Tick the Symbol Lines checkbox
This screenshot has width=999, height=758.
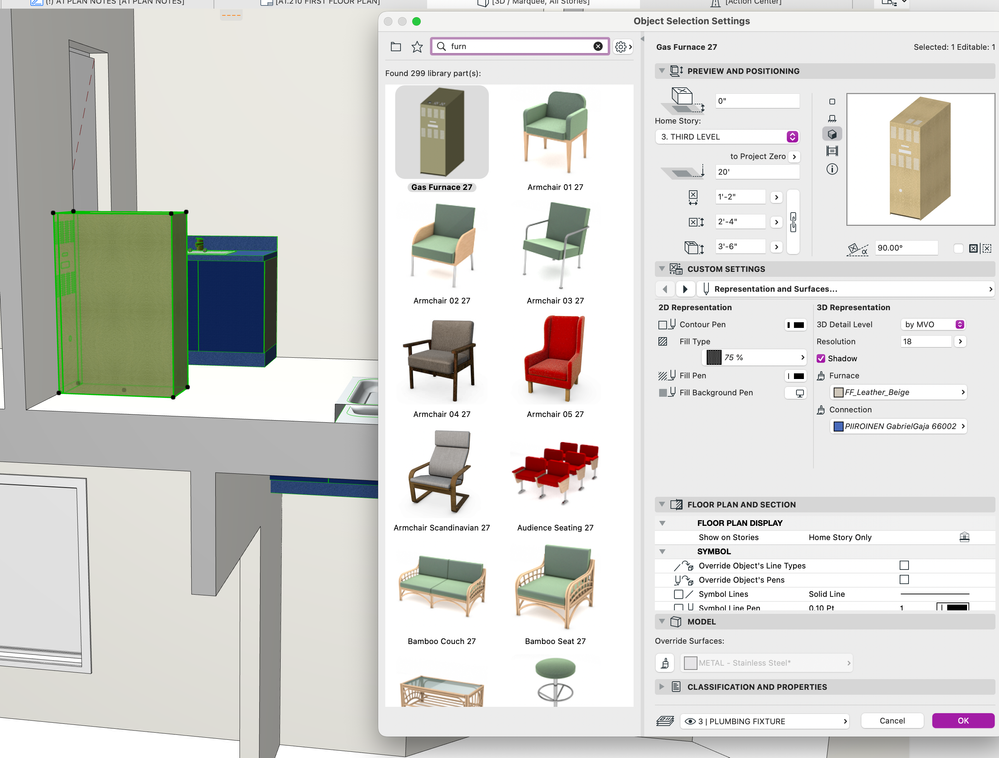[x=679, y=594]
